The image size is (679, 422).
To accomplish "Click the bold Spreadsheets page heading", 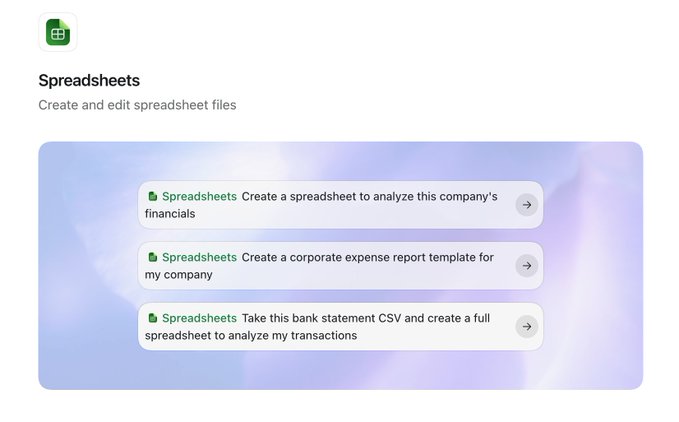I will click(x=89, y=81).
